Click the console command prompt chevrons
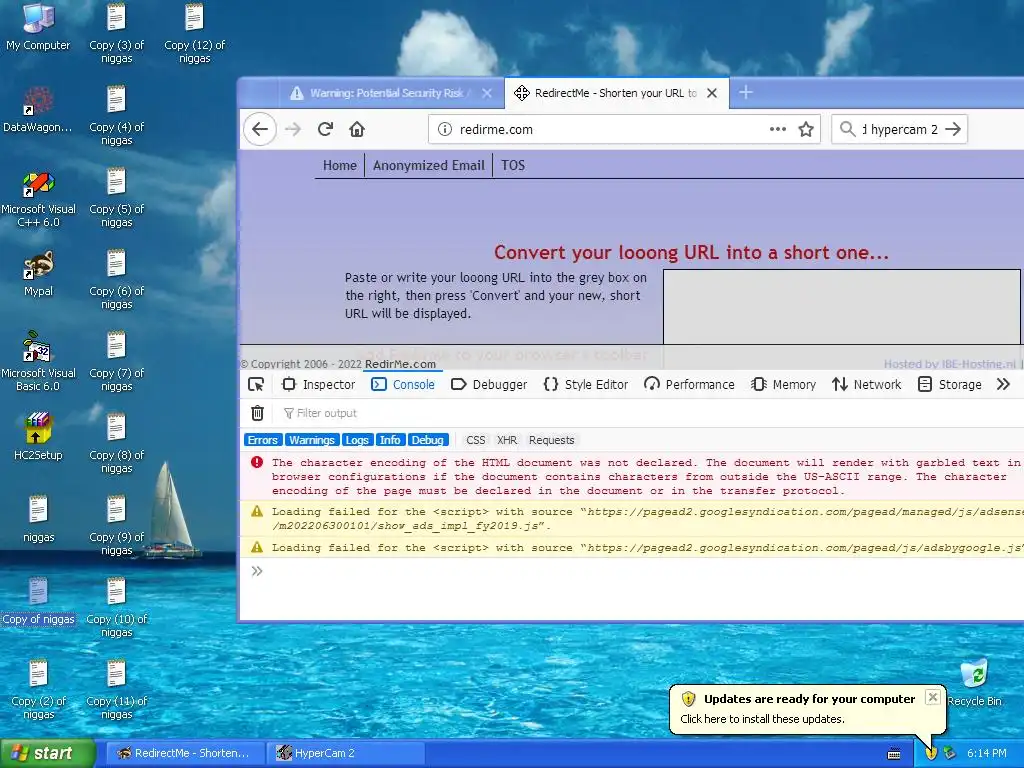Screen dimensions: 1024x768 (257, 571)
